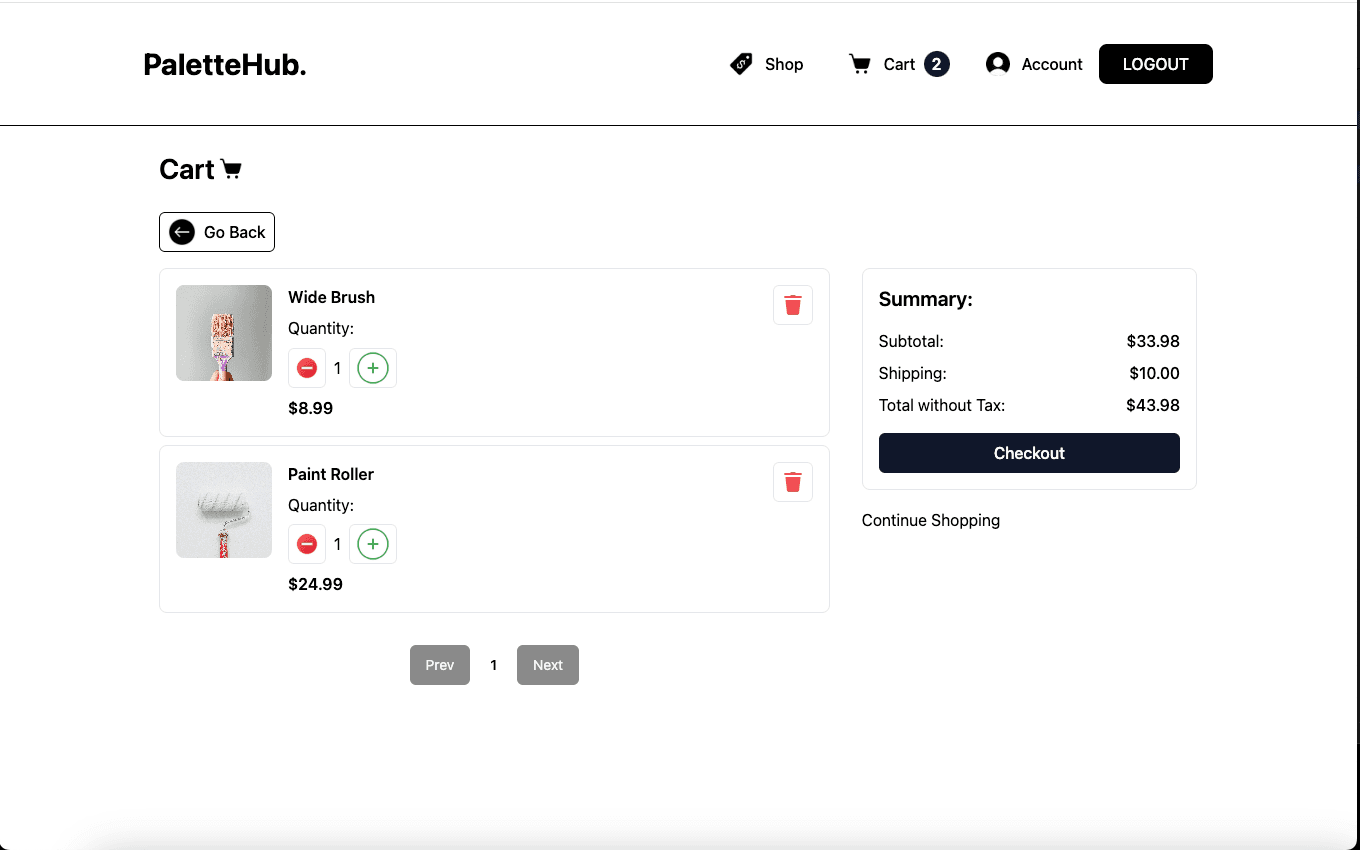
Task: Click the Account profile avatar icon
Action: point(997,64)
